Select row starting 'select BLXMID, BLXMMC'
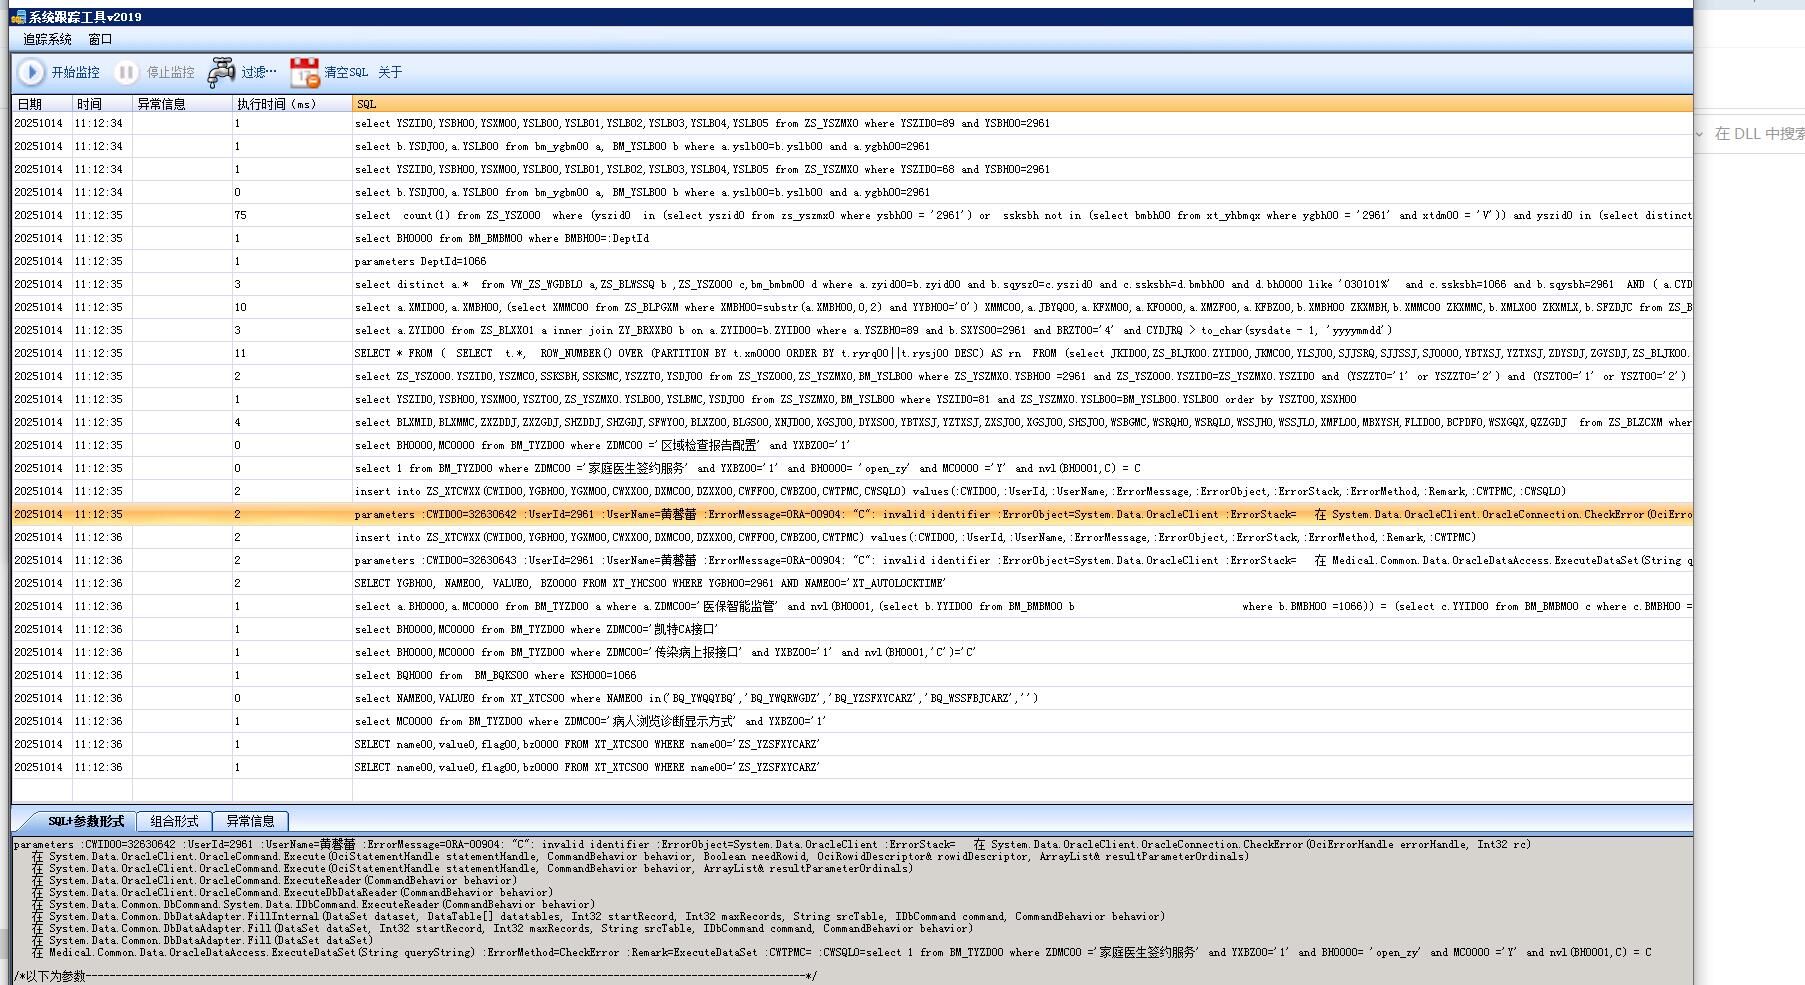 [x=852, y=422]
